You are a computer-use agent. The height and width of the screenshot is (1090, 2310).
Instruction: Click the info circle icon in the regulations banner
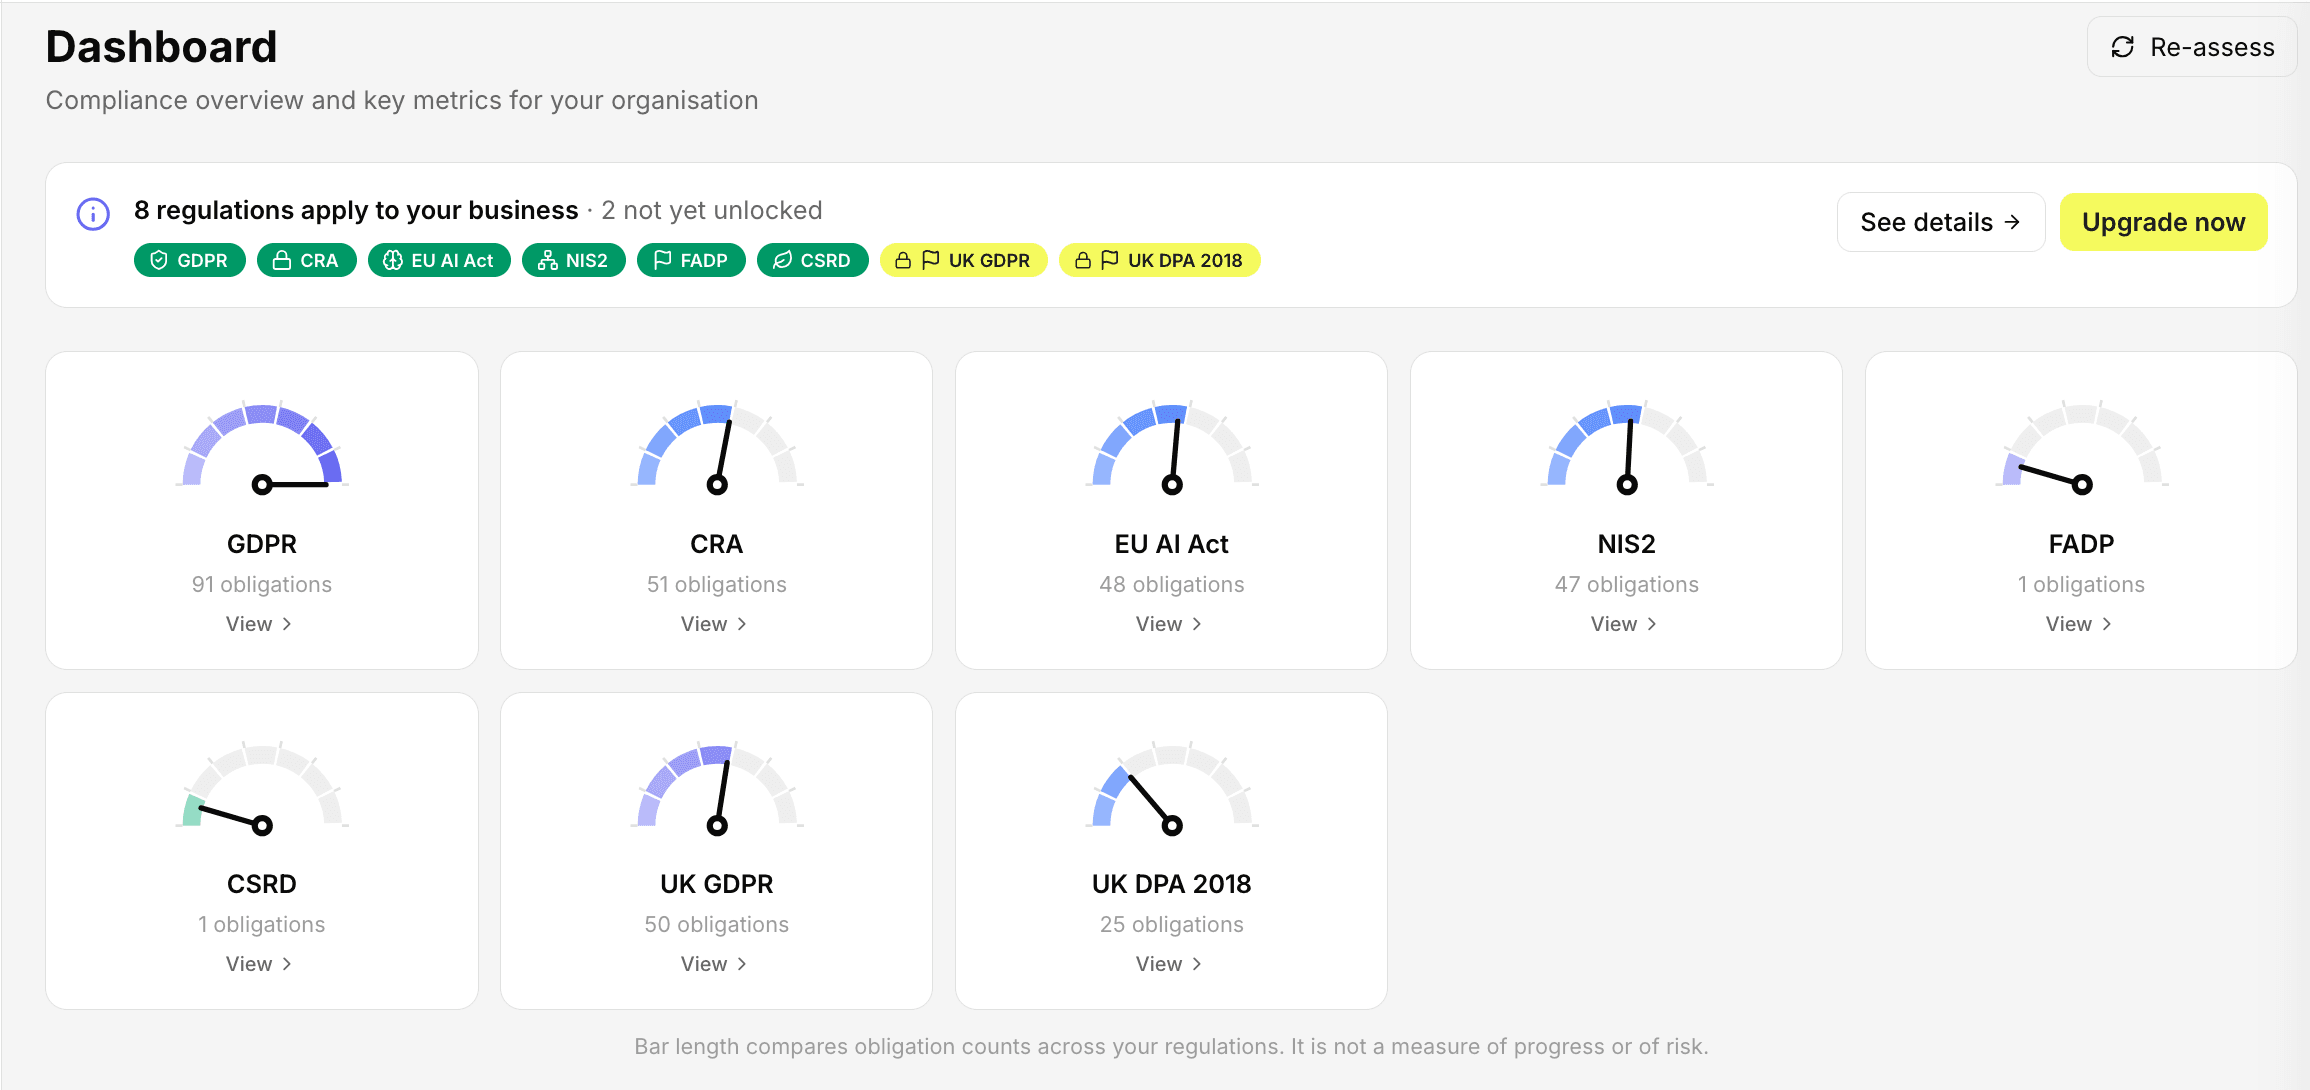coord(93,214)
